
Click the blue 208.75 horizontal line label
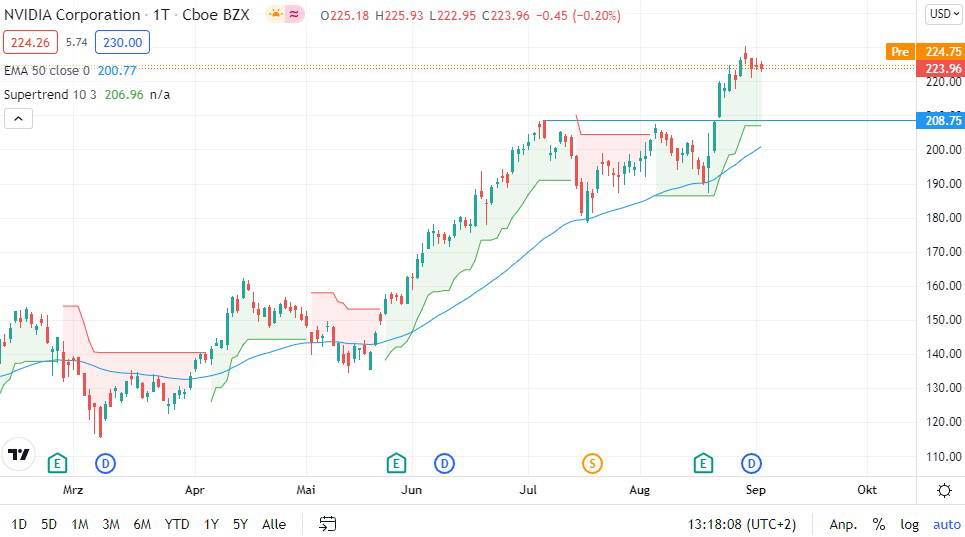(x=940, y=121)
